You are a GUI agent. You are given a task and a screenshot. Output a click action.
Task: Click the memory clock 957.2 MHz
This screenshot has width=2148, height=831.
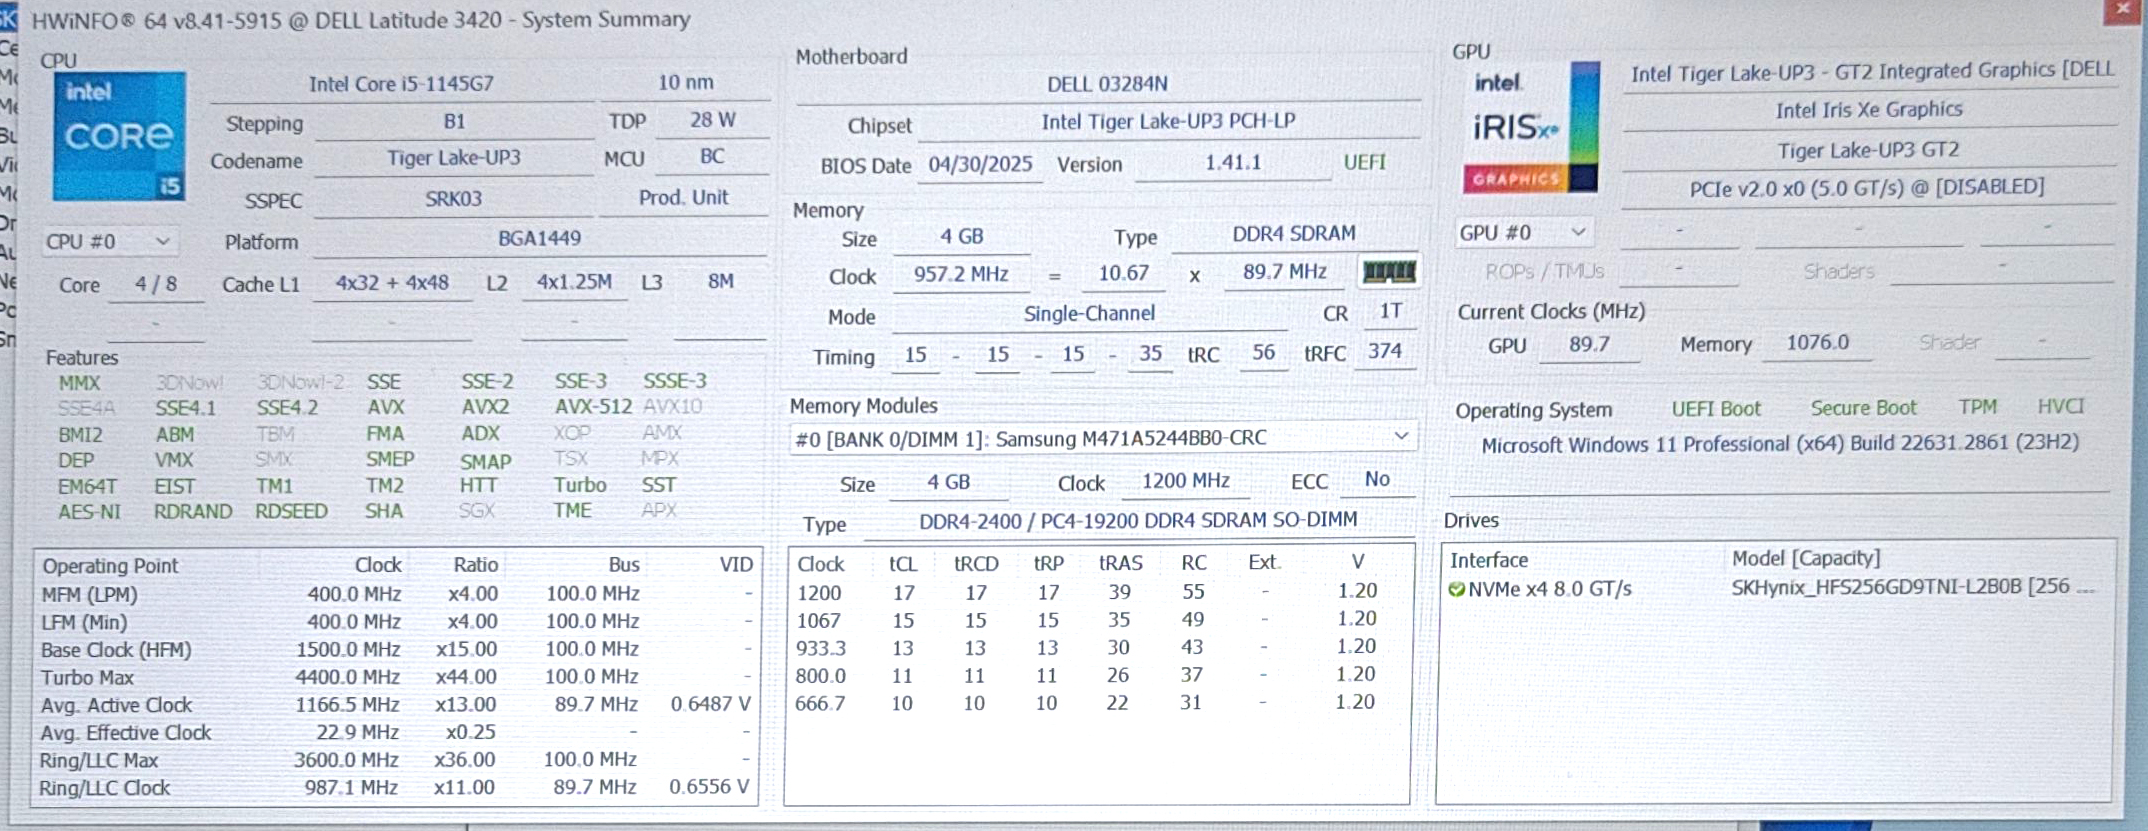pos(961,274)
